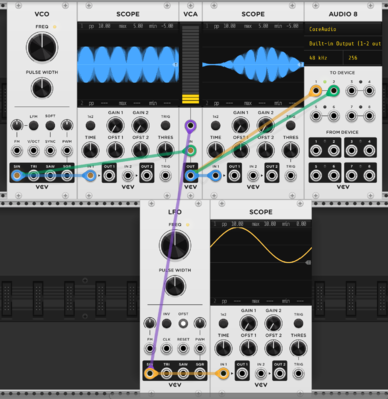This screenshot has height=399, width=388.
Task: Click the VCO SYNC input jack
Action: click(50, 151)
